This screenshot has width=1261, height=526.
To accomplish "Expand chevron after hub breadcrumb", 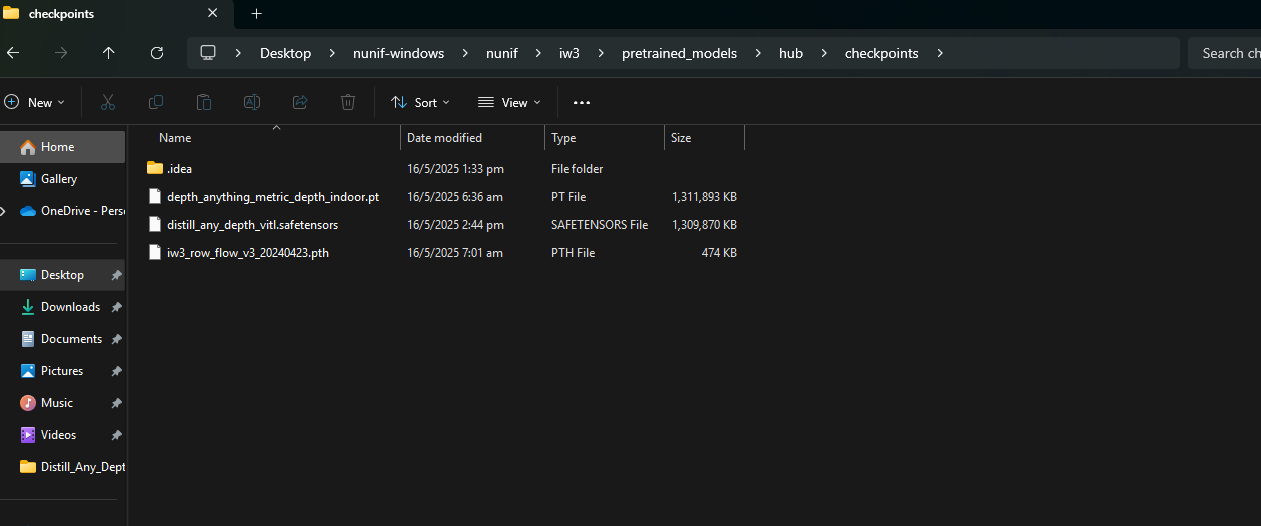I will (824, 53).
